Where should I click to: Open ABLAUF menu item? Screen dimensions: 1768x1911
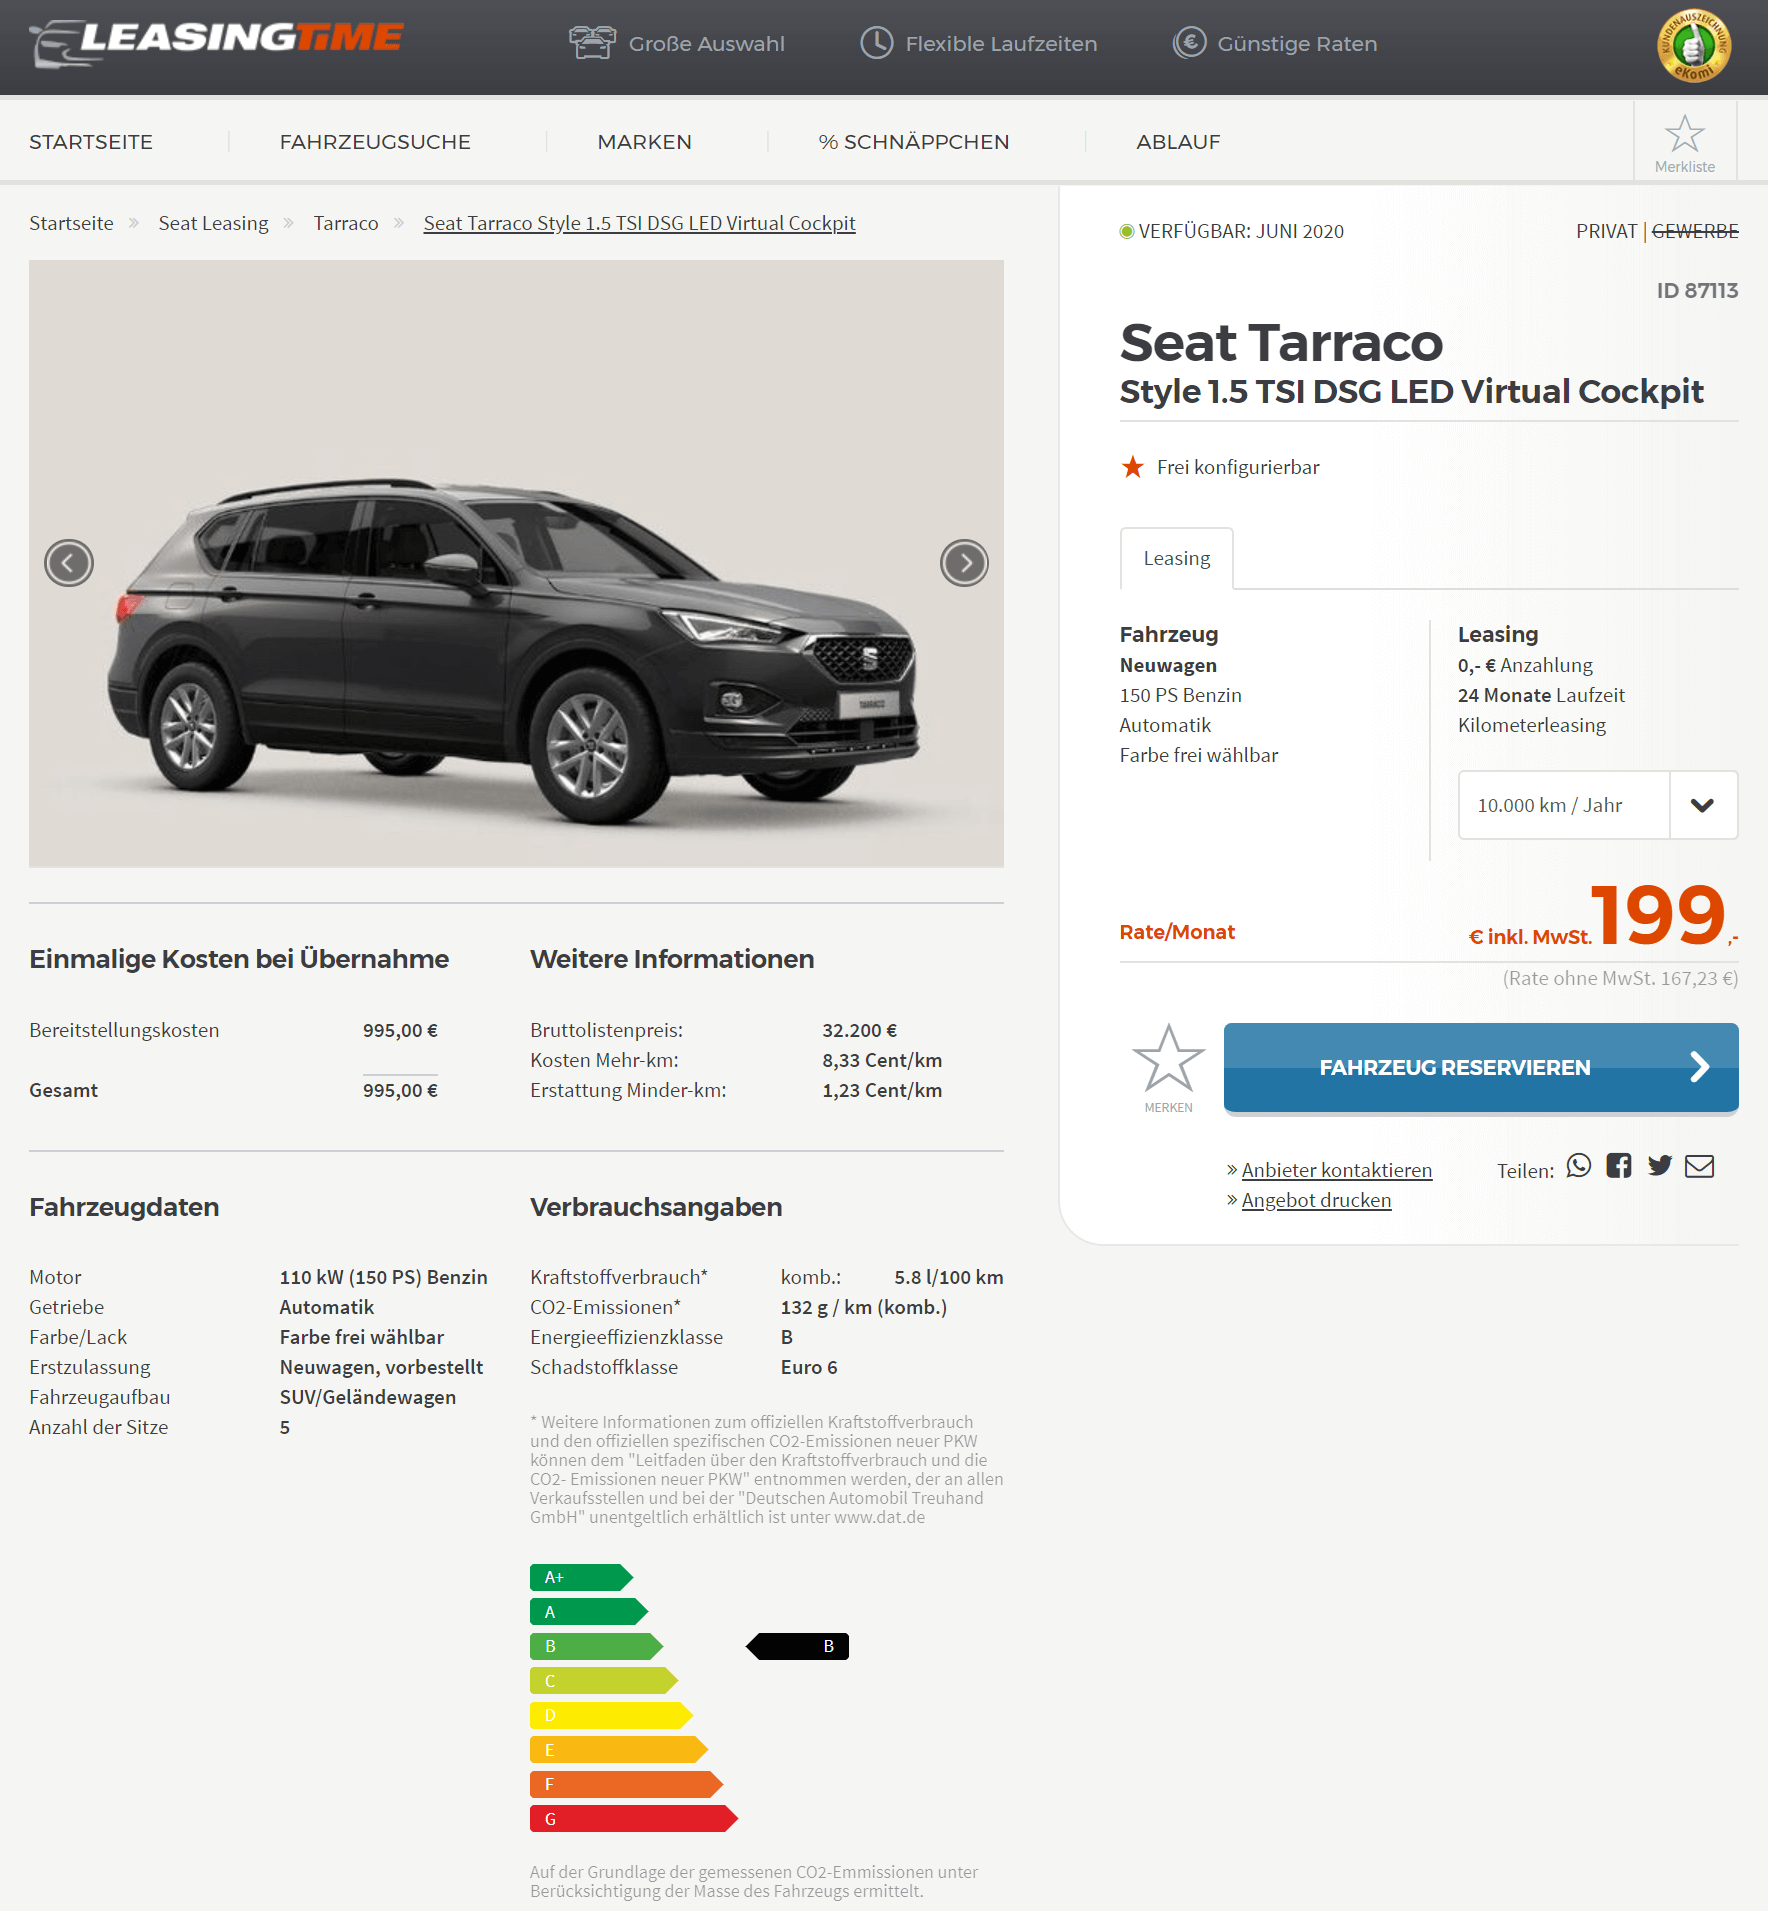point(1178,142)
